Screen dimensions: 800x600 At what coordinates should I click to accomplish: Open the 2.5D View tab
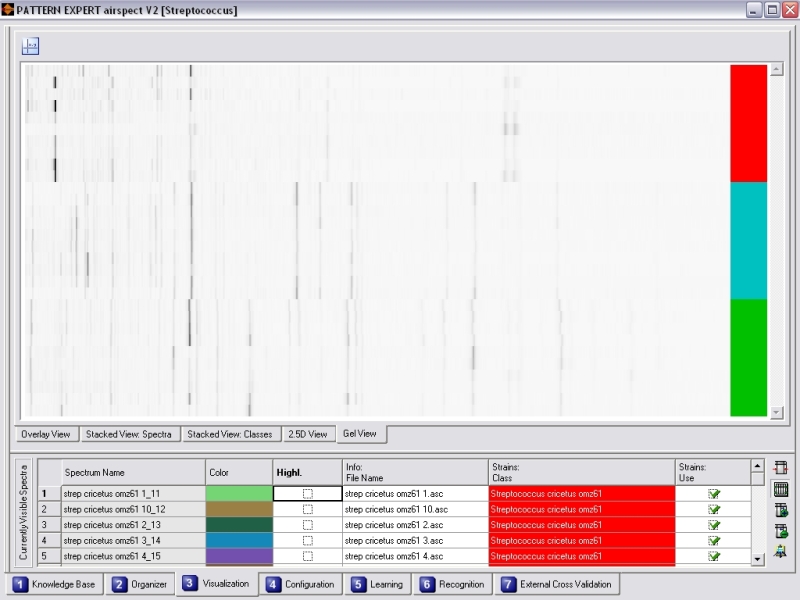307,435
